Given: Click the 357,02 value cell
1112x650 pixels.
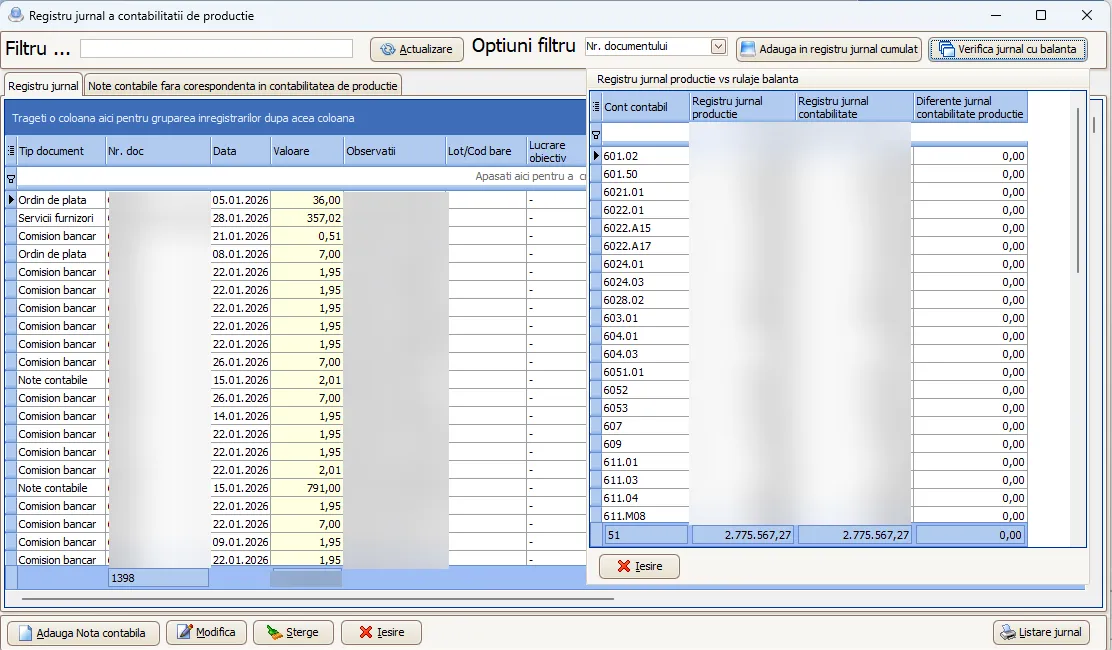Looking at the screenshot, I should tap(307, 218).
